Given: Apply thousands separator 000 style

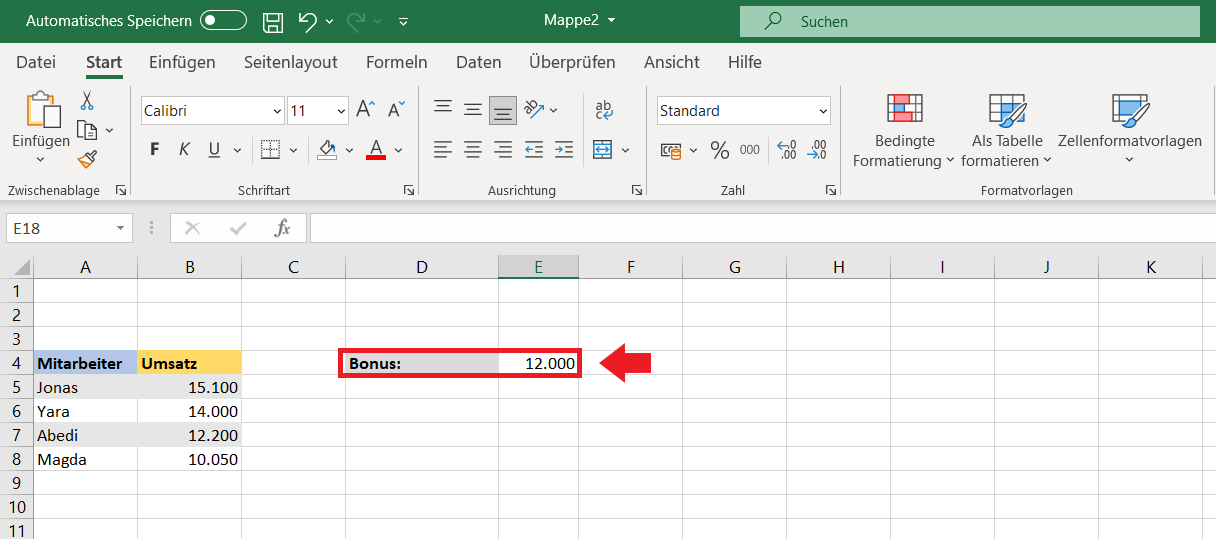Looking at the screenshot, I should [x=750, y=150].
